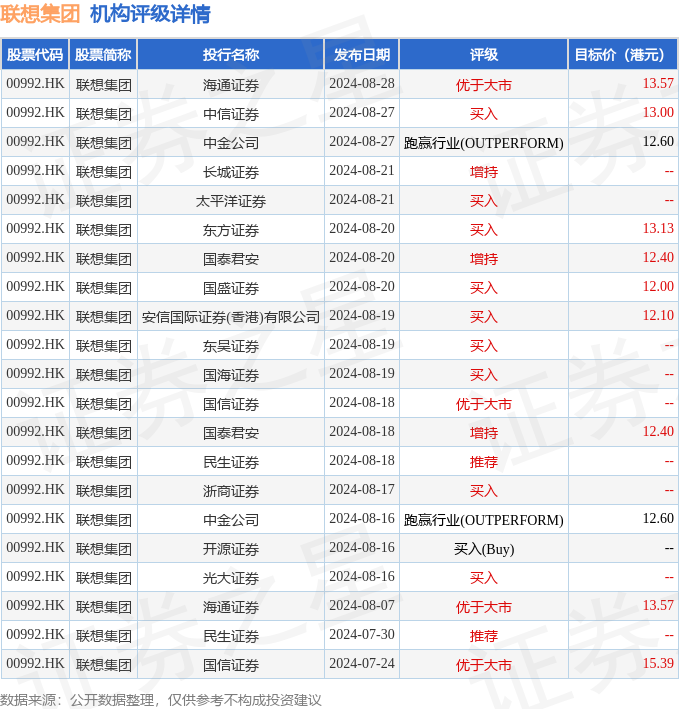Select 买入 rating in 浙商证券 row
The width and height of the screenshot is (679, 709).
pyautogui.click(x=484, y=490)
